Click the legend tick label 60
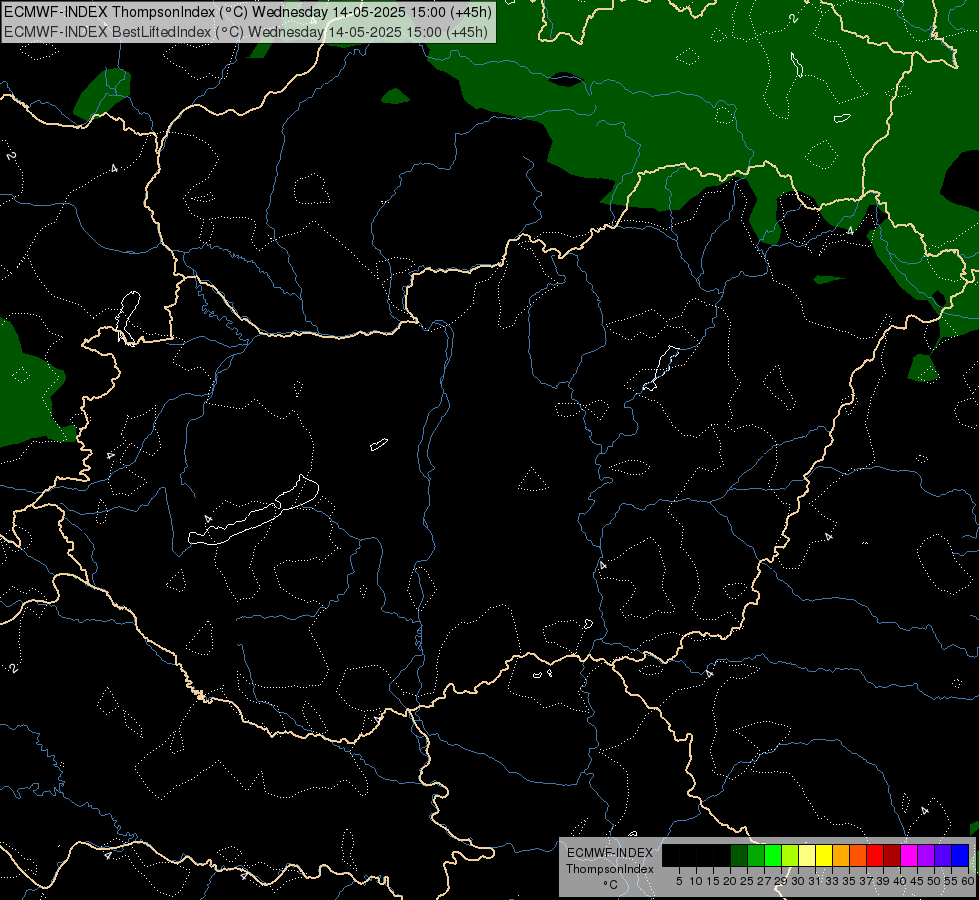This screenshot has width=979, height=900. click(968, 881)
